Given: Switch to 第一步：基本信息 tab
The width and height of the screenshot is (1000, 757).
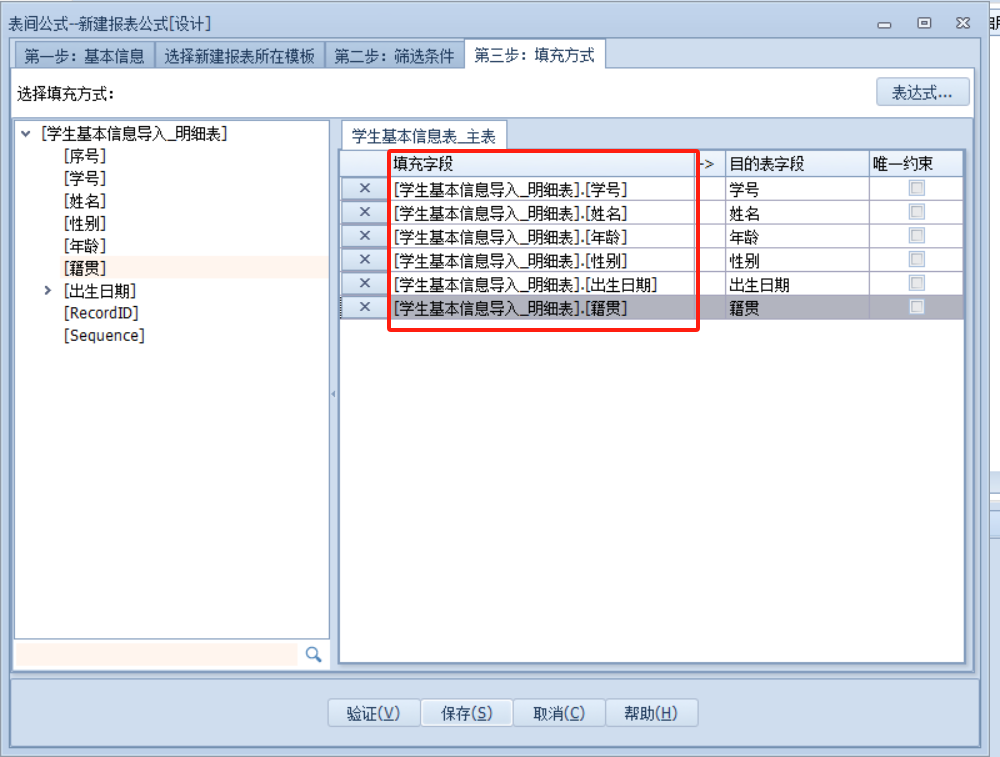Looking at the screenshot, I should (x=85, y=56).
